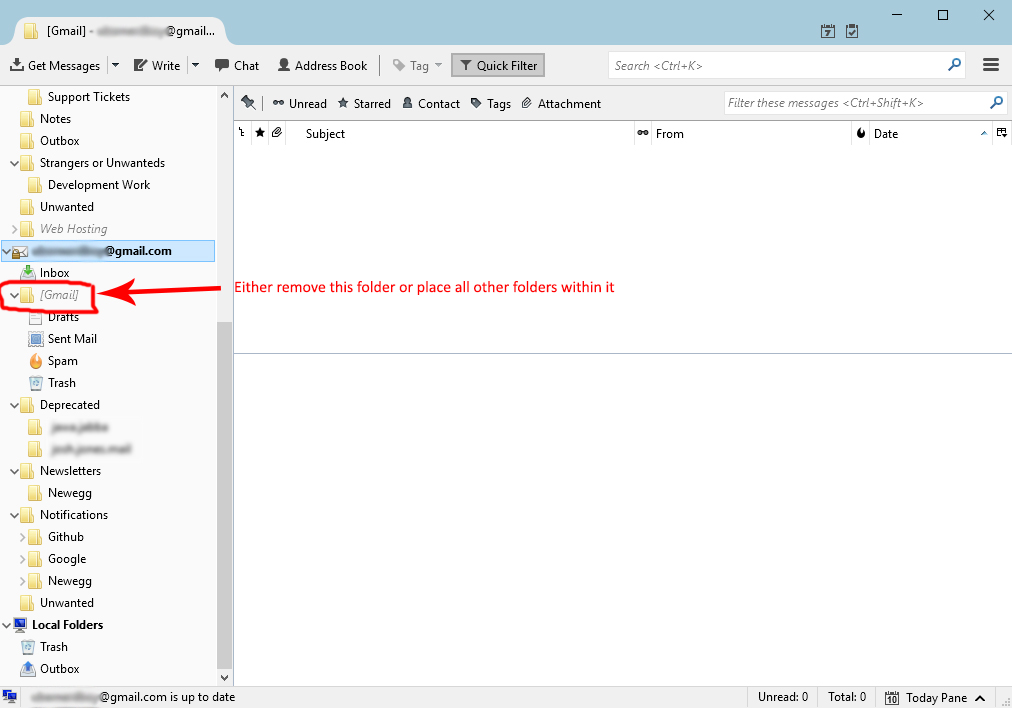1012x708 pixels.
Task: Toggle the Quick Filter bar
Action: tap(497, 64)
